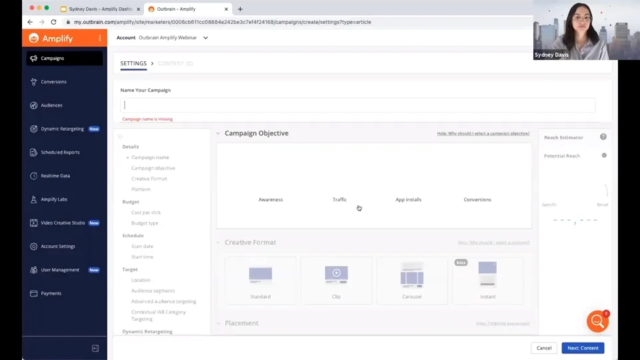Screen dimensions: 640x360
Task: Collapse the section outline double-chevron
Action: point(120,137)
